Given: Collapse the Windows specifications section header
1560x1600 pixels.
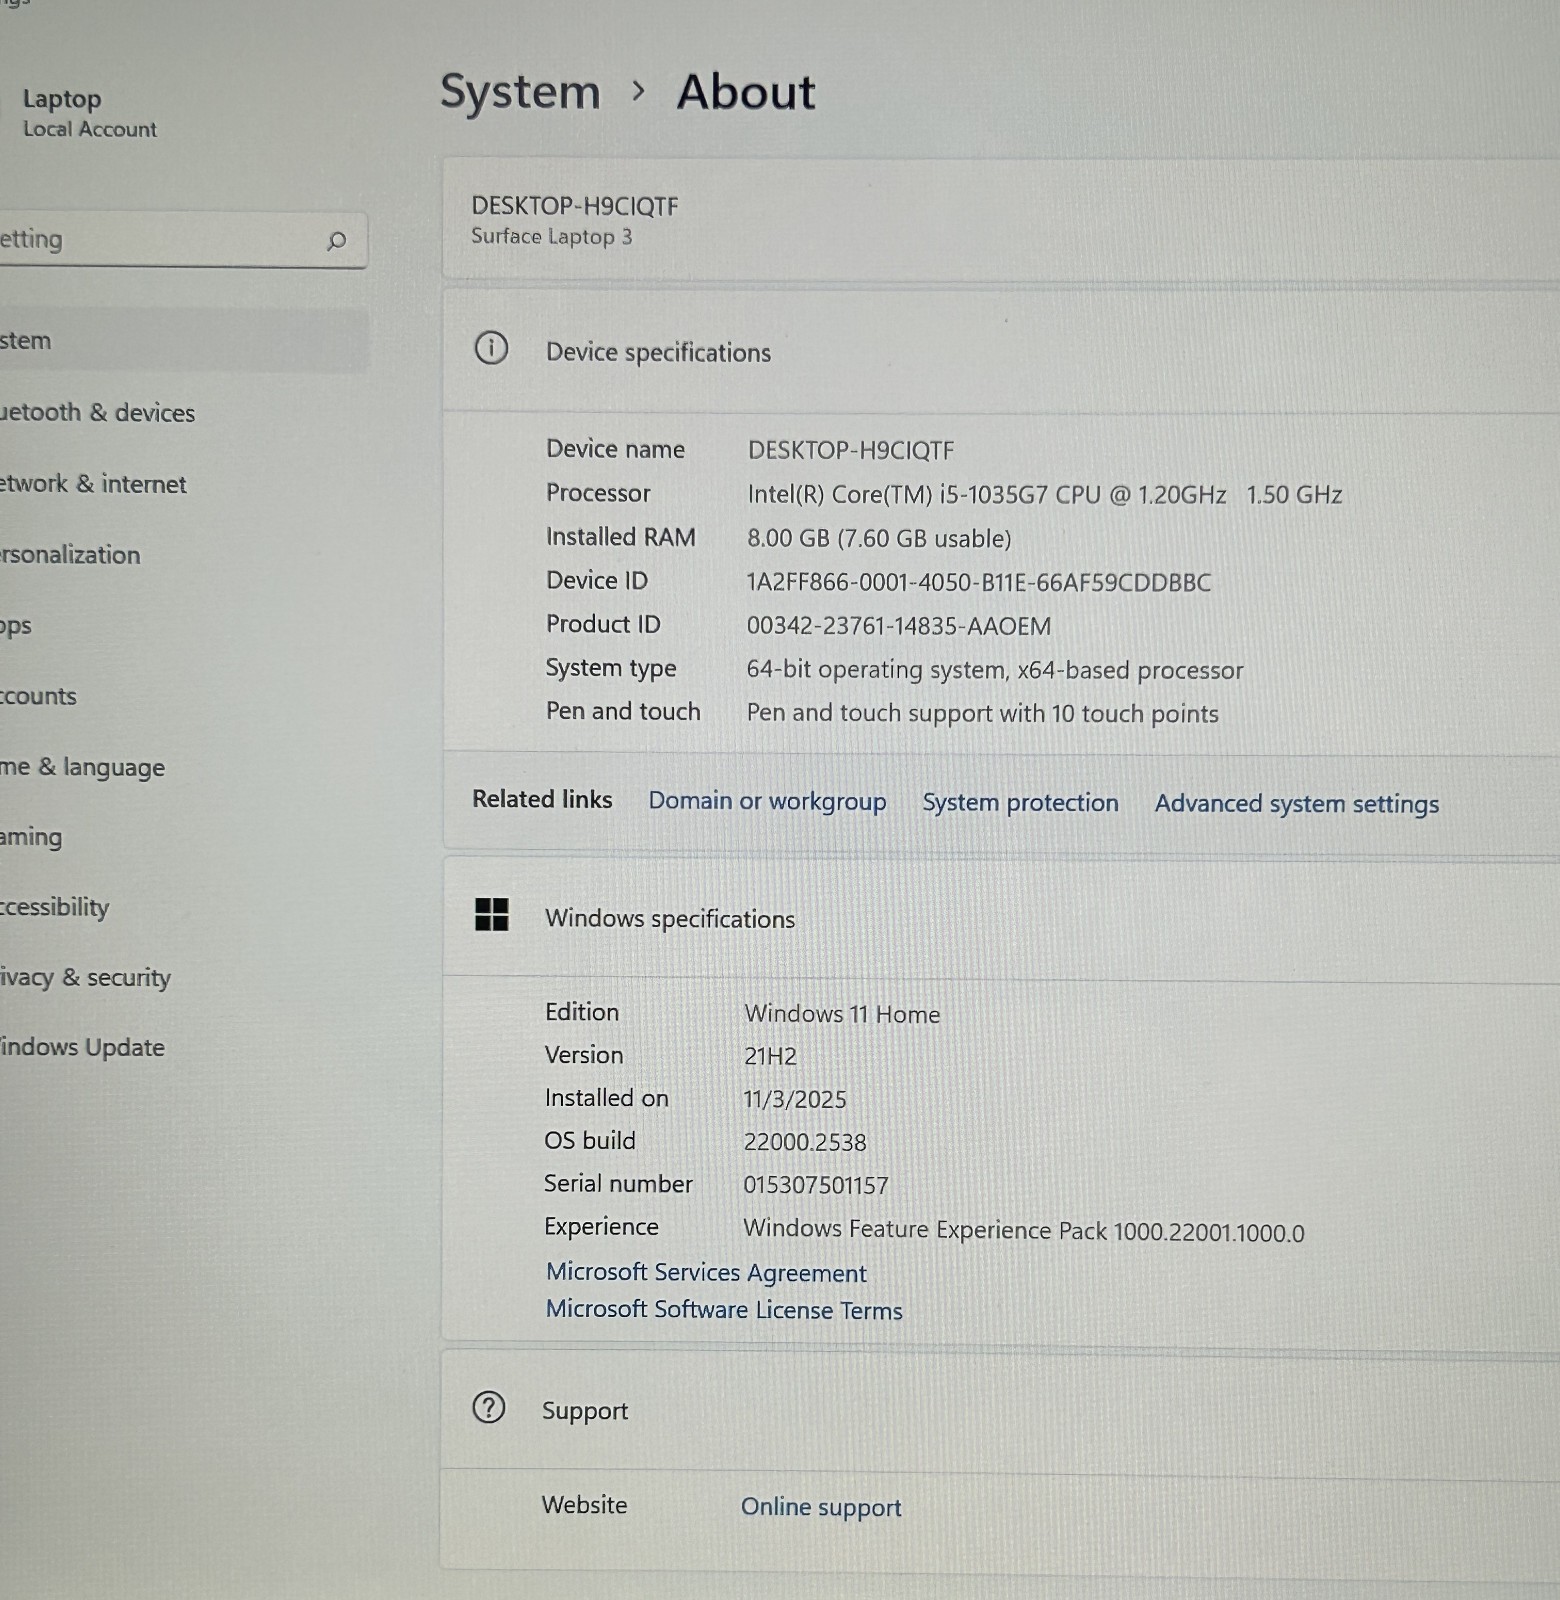Looking at the screenshot, I should 1000,917.
